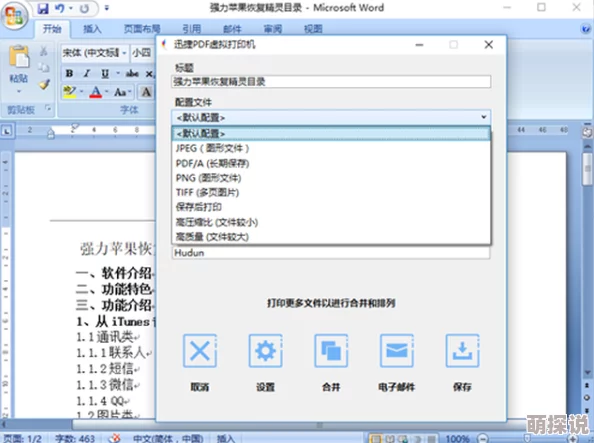
Task: Click the 保存 save button
Action: (462, 351)
